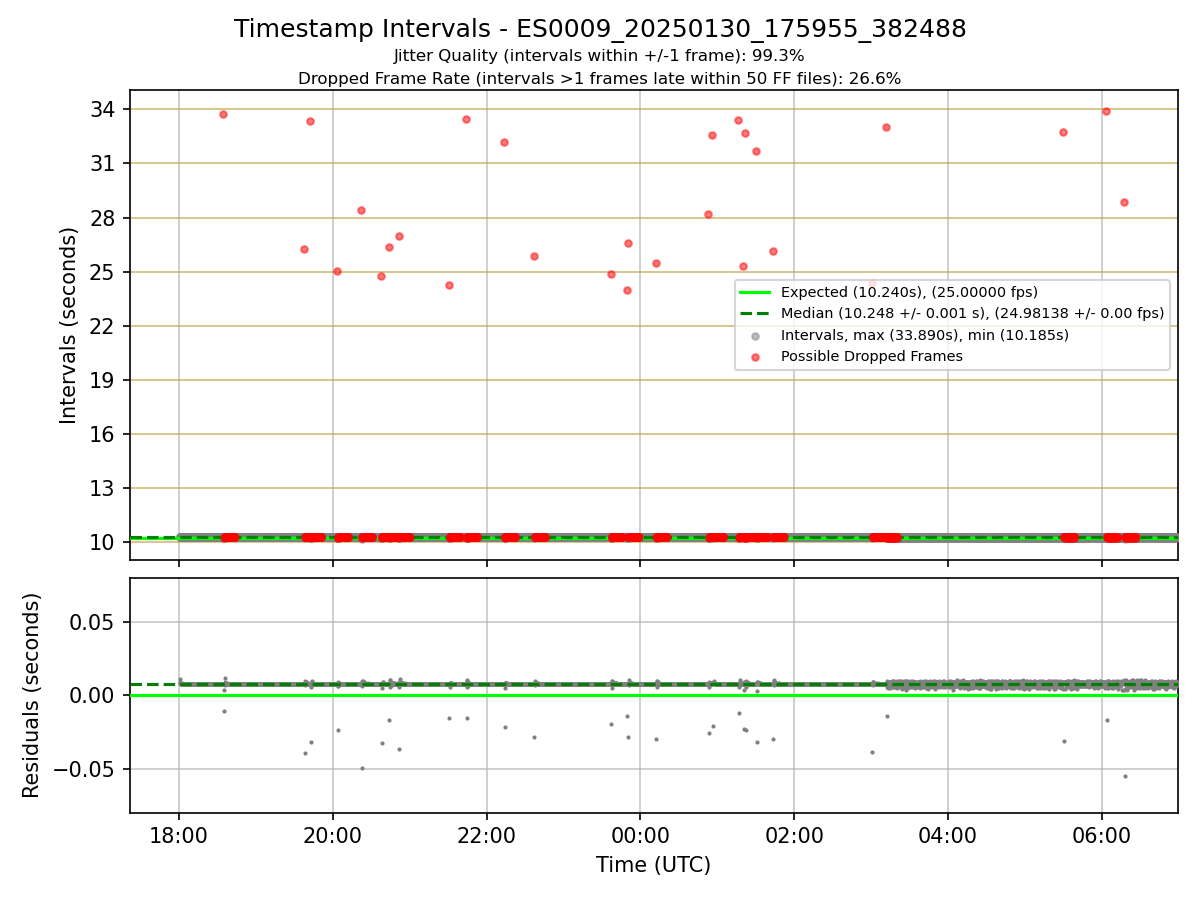Click the lowest gray residual point just after 06:00
The height and width of the screenshot is (900, 1200).
(1124, 776)
